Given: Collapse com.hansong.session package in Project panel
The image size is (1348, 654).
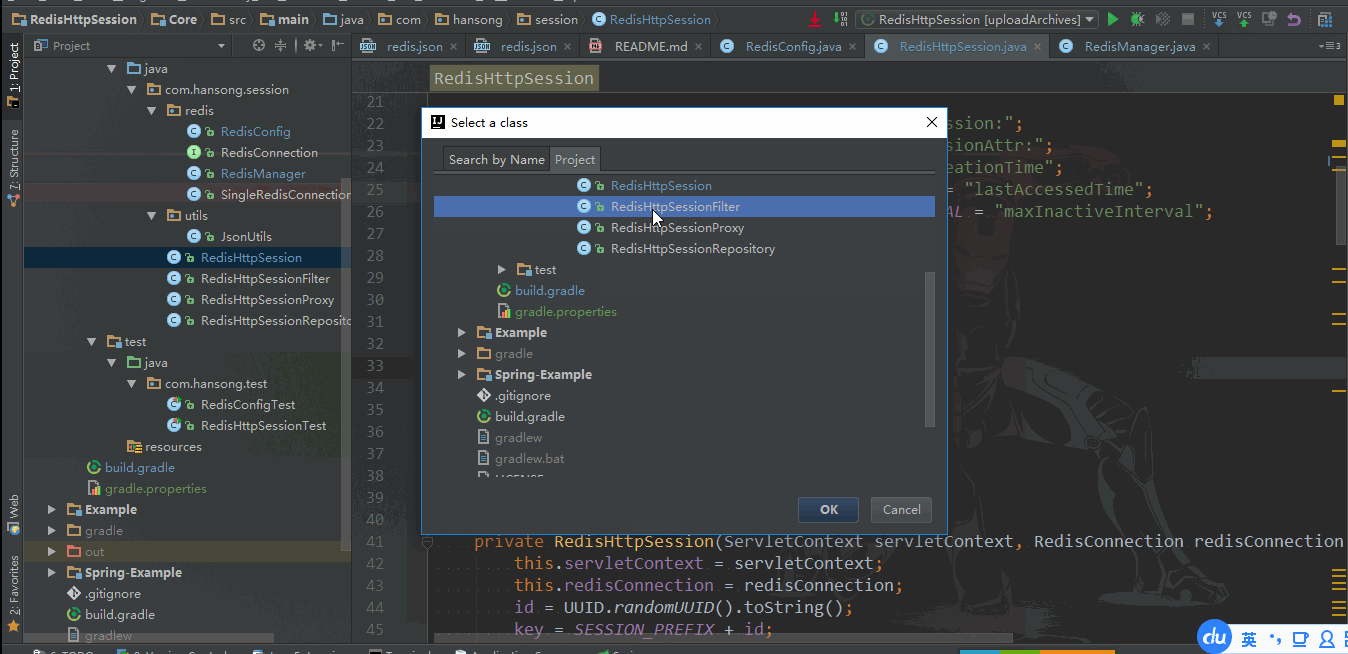Looking at the screenshot, I should click(x=132, y=90).
